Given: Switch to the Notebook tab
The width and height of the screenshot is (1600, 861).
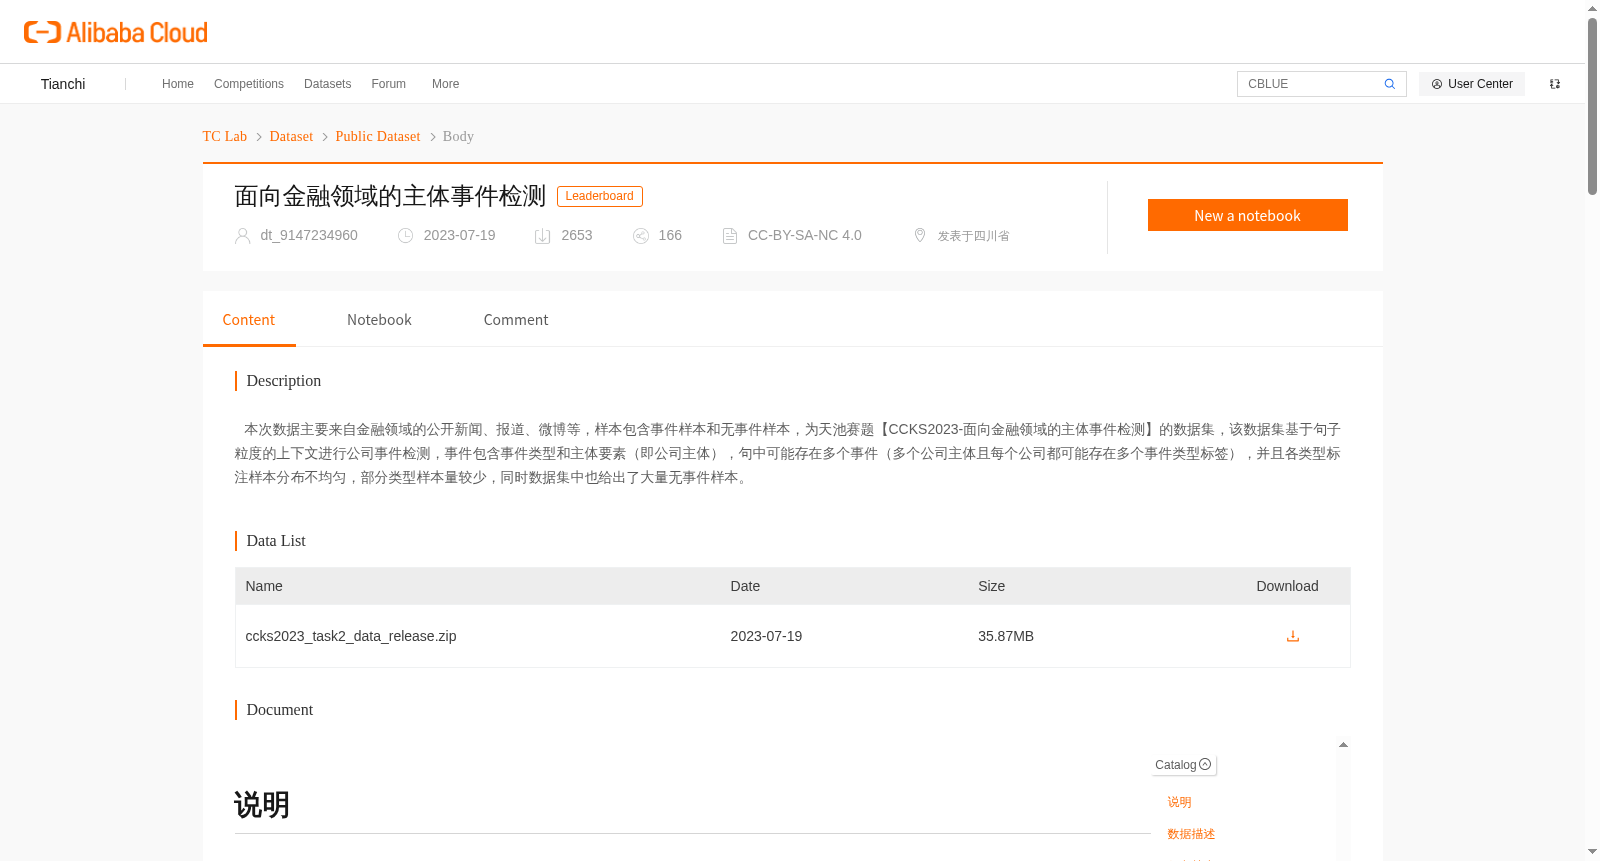Looking at the screenshot, I should 379,320.
